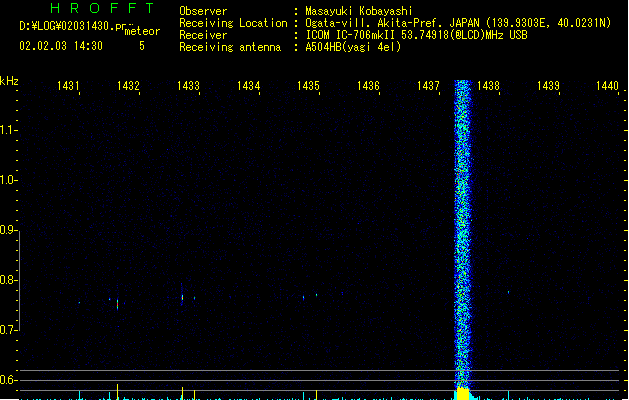Click the date stamp 02.02.03 14:30
The width and height of the screenshot is (629, 400).
(61, 46)
